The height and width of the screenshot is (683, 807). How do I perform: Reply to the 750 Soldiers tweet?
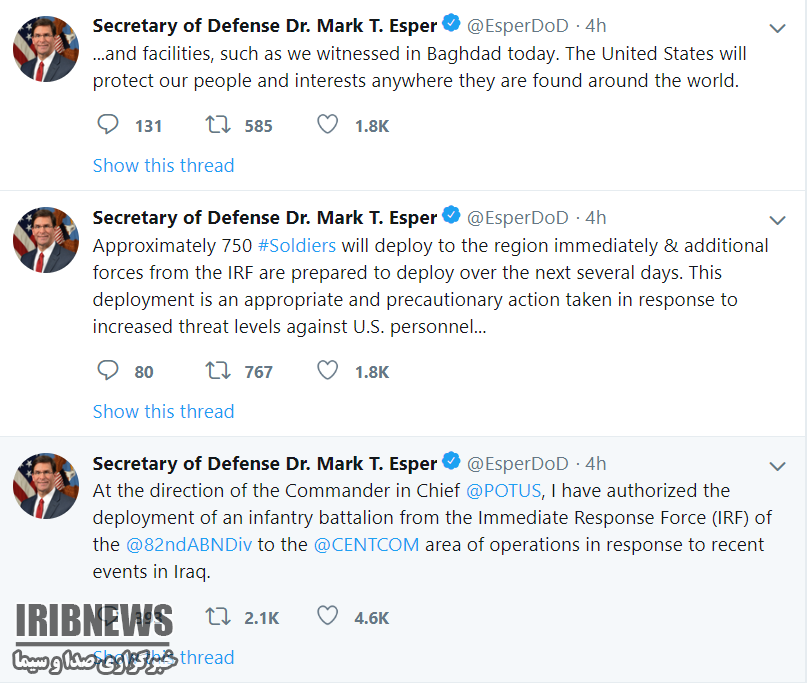pos(108,371)
